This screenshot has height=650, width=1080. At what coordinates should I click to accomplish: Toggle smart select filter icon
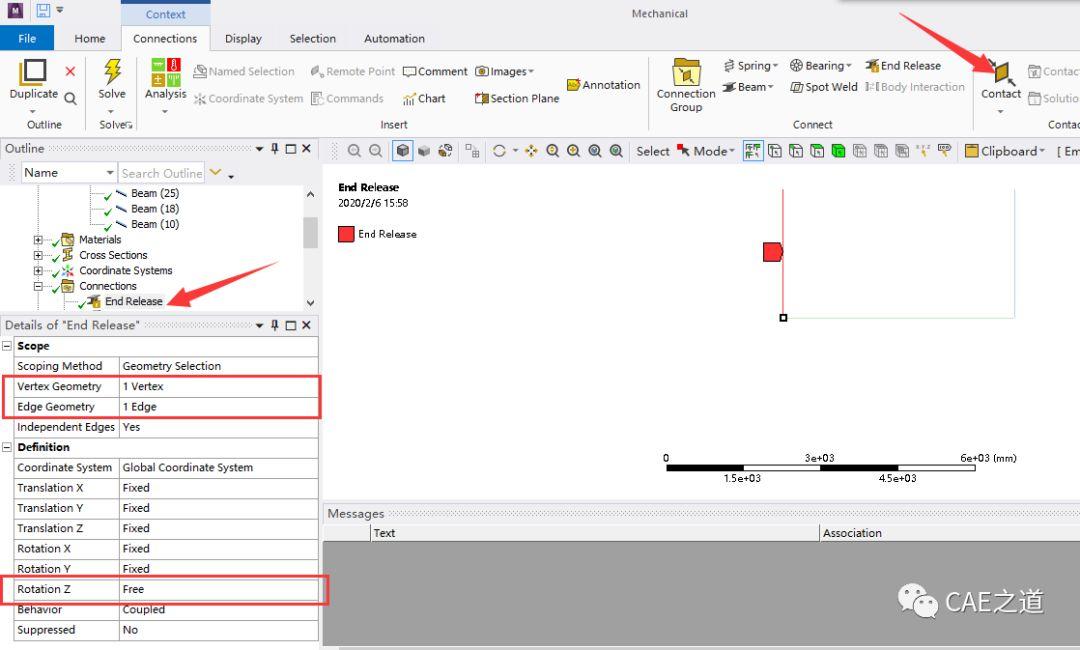(753, 150)
